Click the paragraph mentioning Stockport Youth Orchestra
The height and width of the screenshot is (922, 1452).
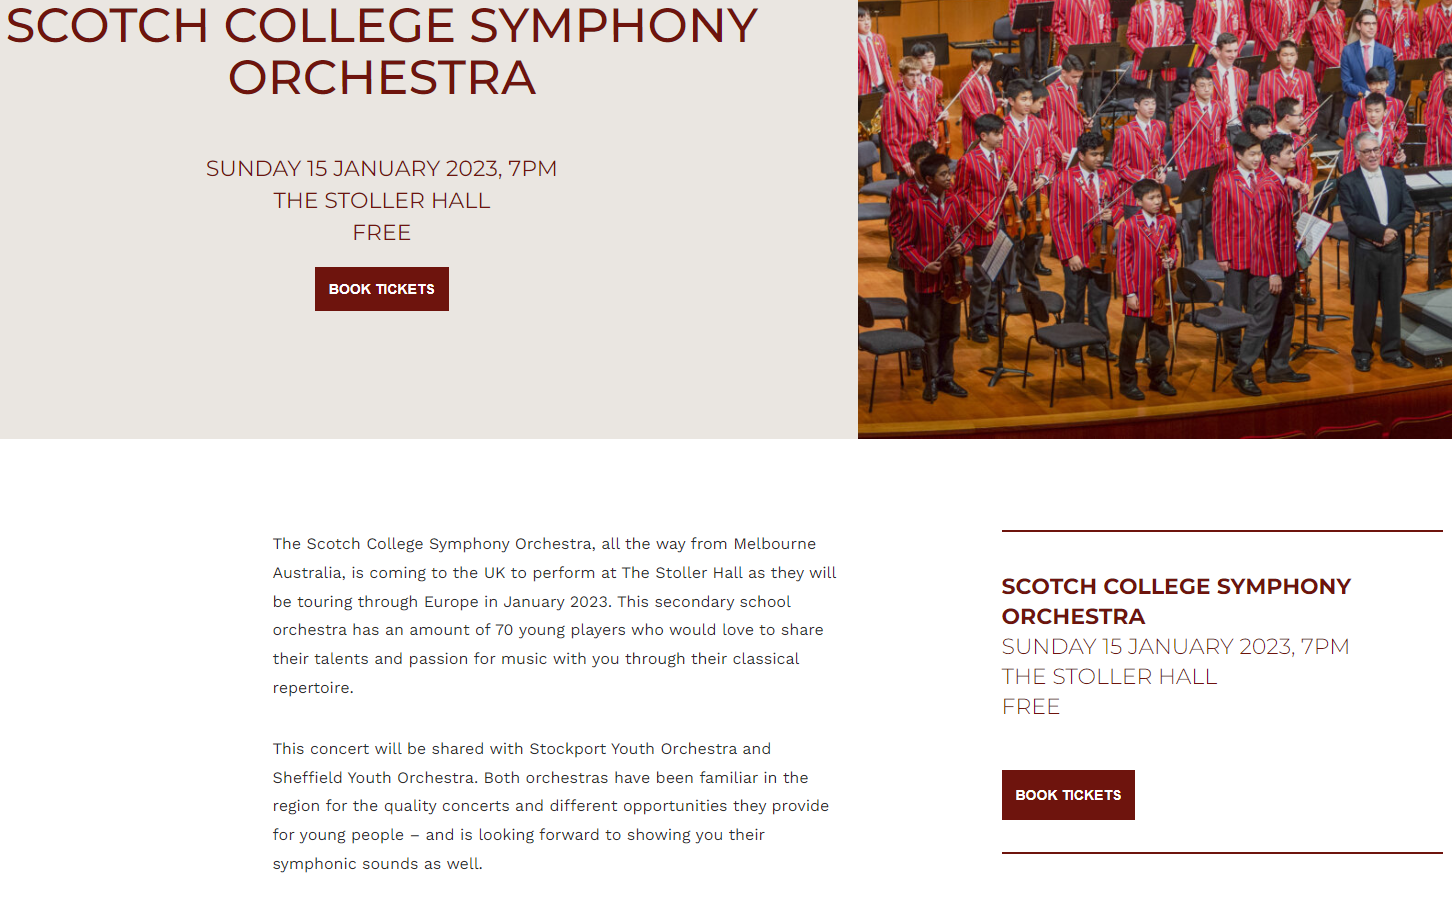coord(551,806)
